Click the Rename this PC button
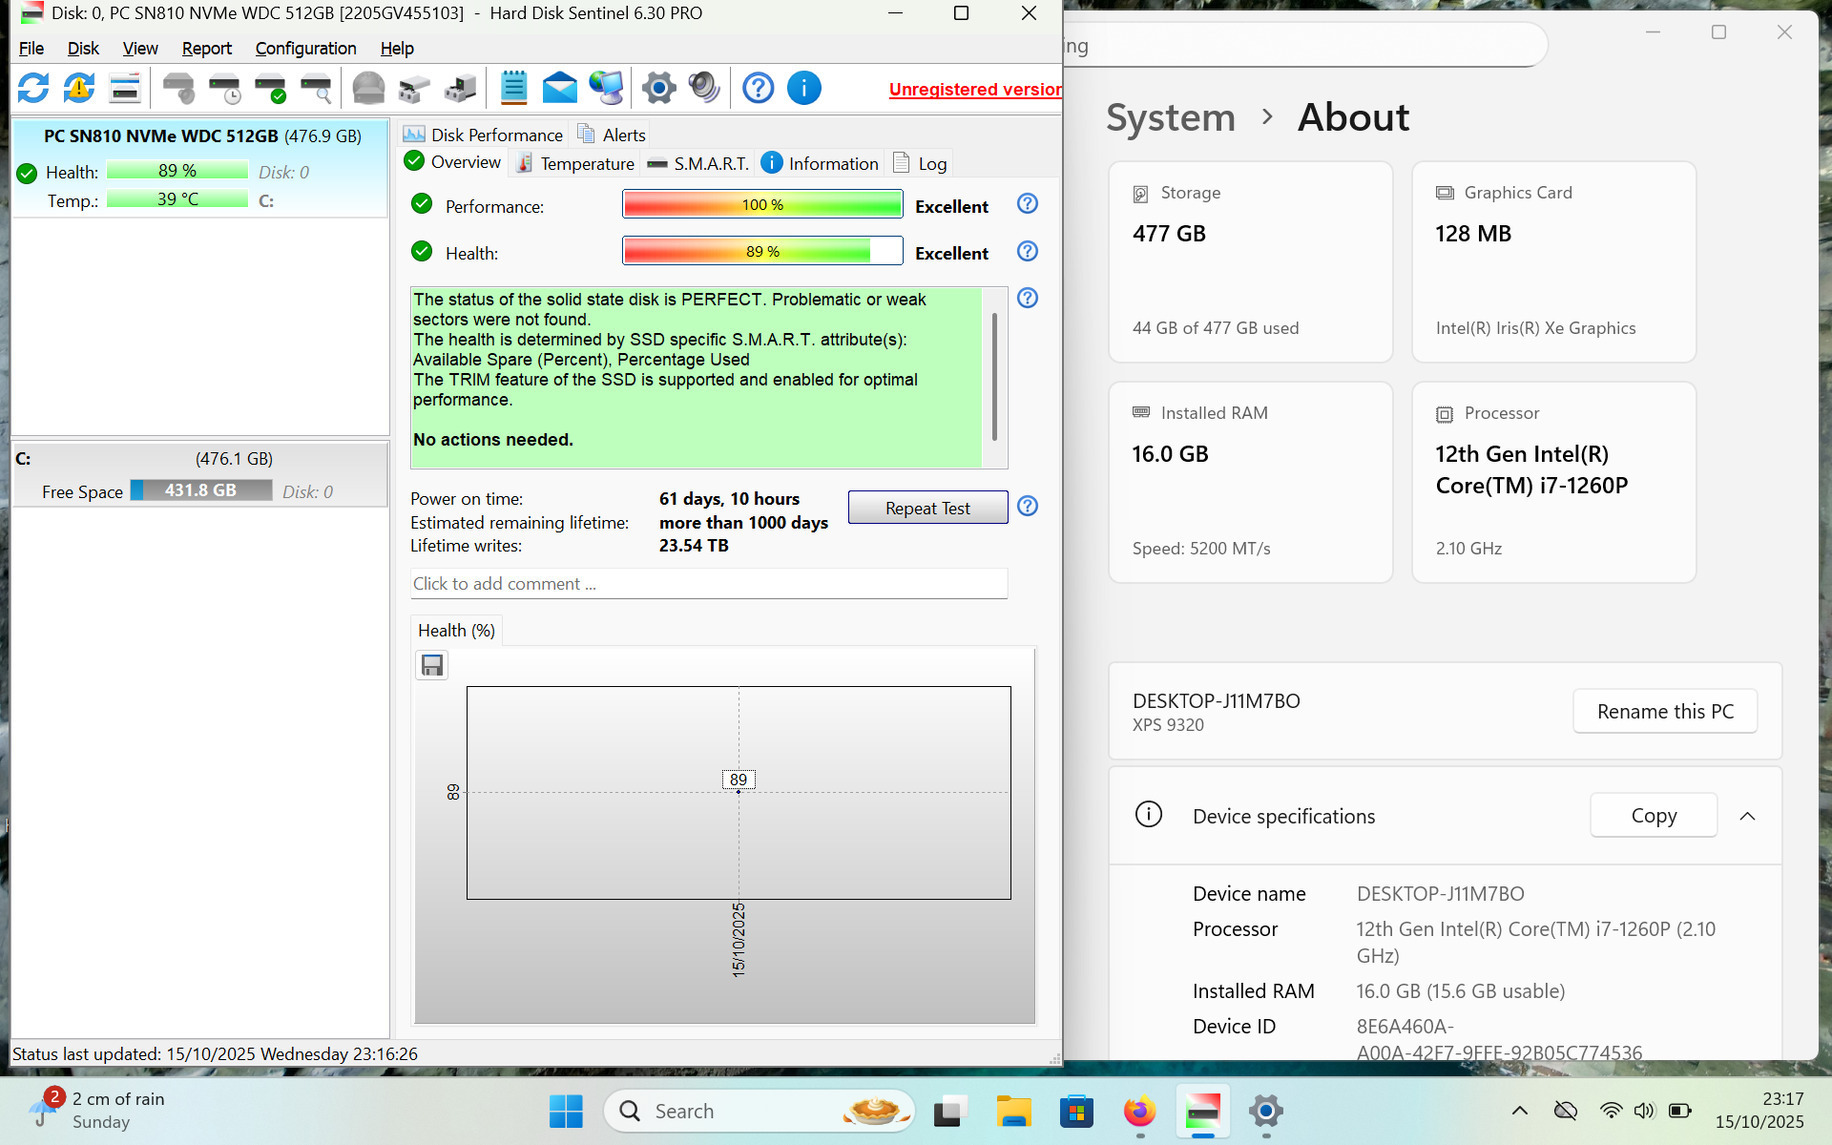Viewport: 1832px width, 1145px height. 1665,711
